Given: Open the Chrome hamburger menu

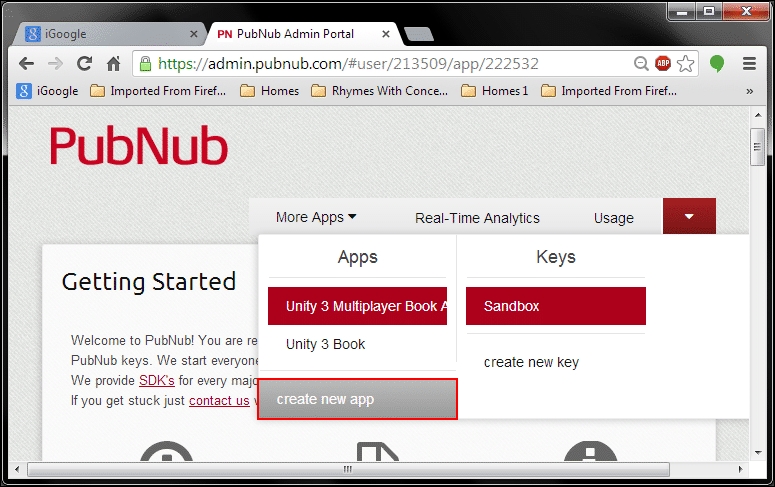Looking at the screenshot, I should pos(749,63).
